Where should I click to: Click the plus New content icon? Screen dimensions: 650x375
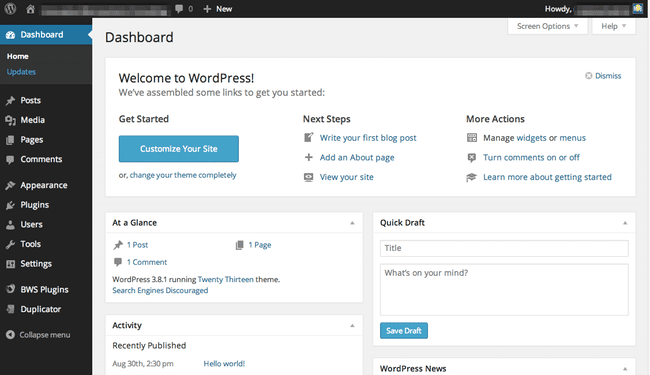[207, 9]
